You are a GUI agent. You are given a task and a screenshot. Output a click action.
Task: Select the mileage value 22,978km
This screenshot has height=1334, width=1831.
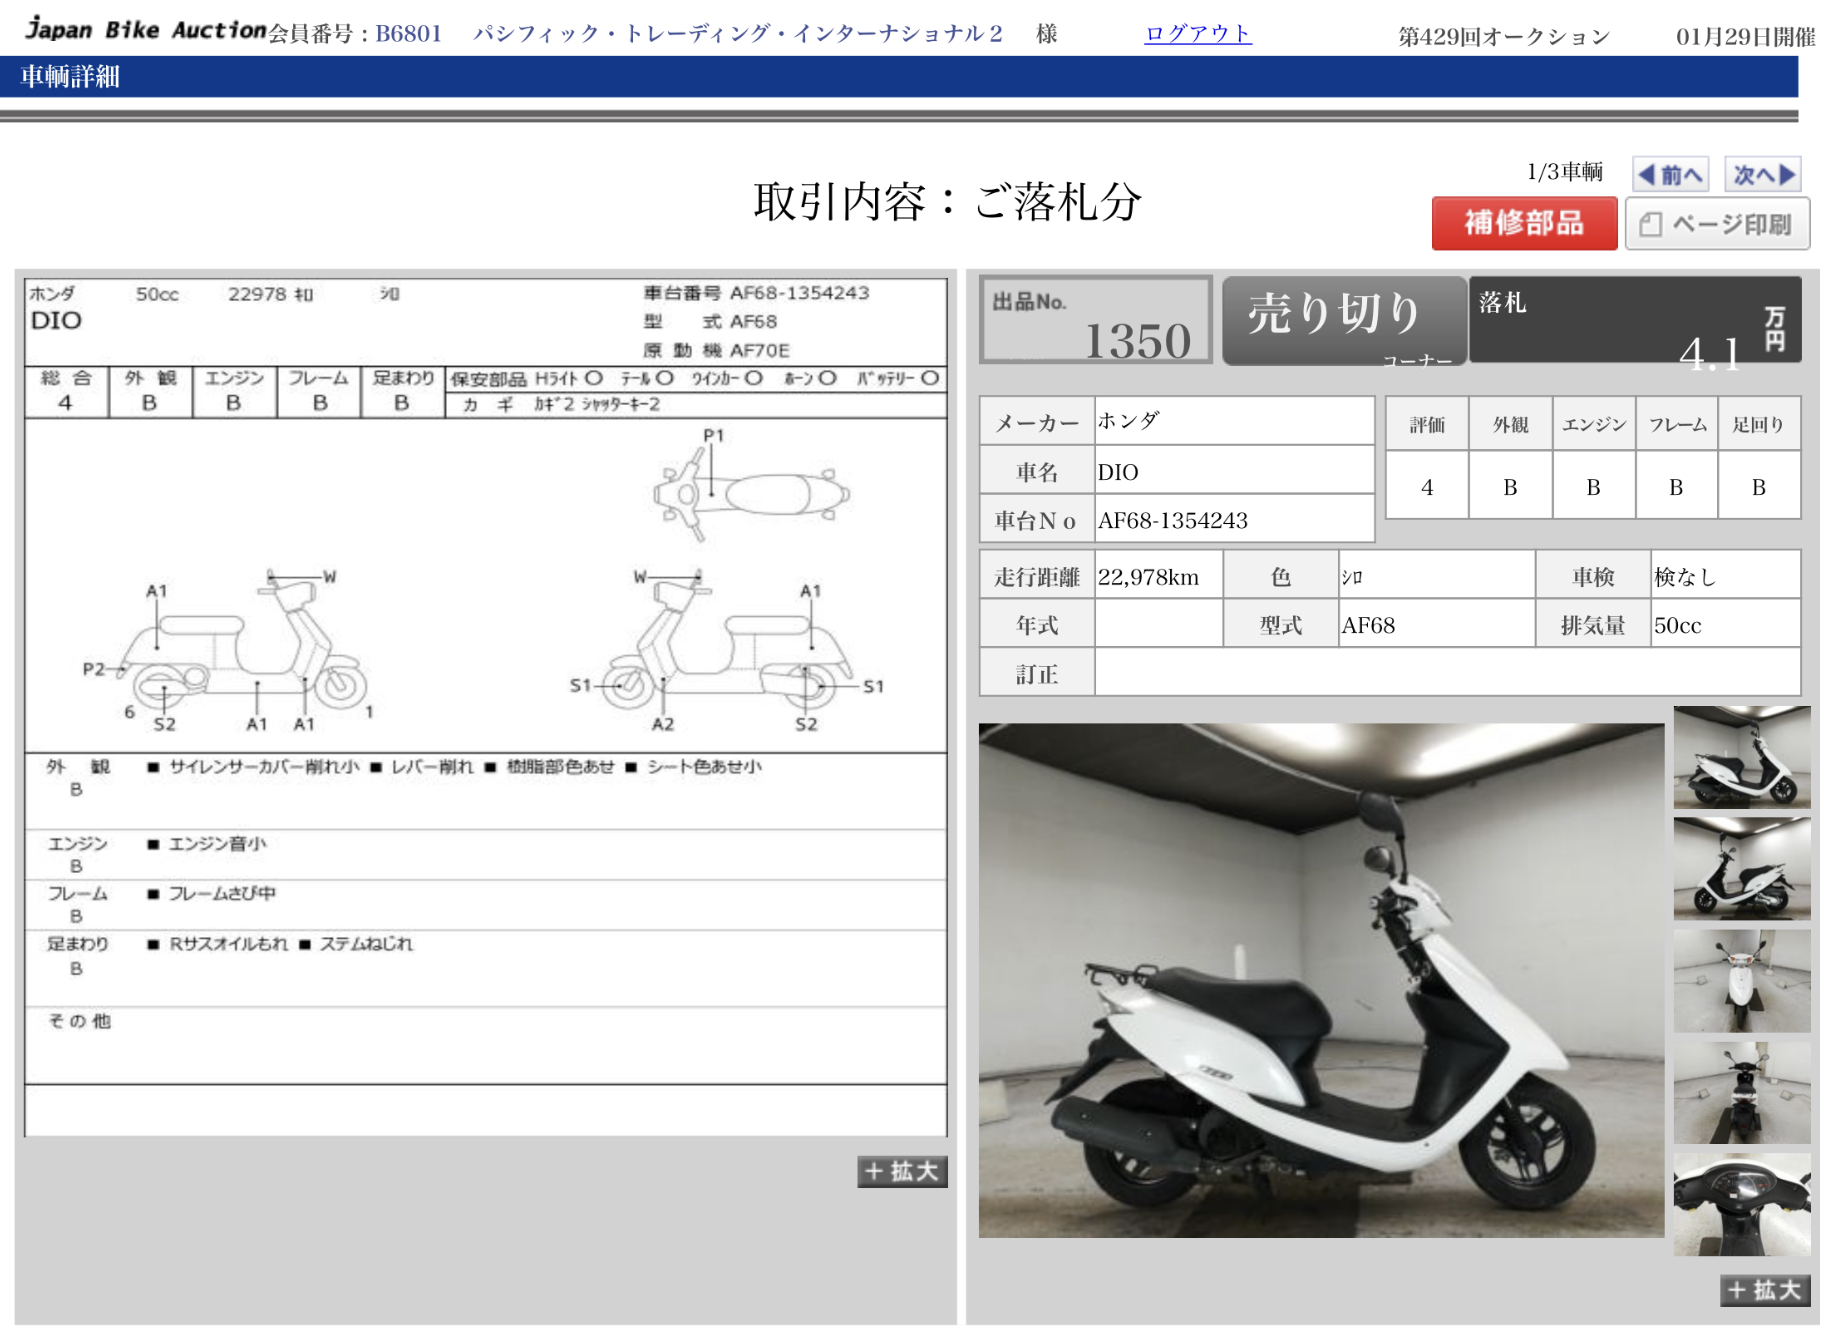1148,577
